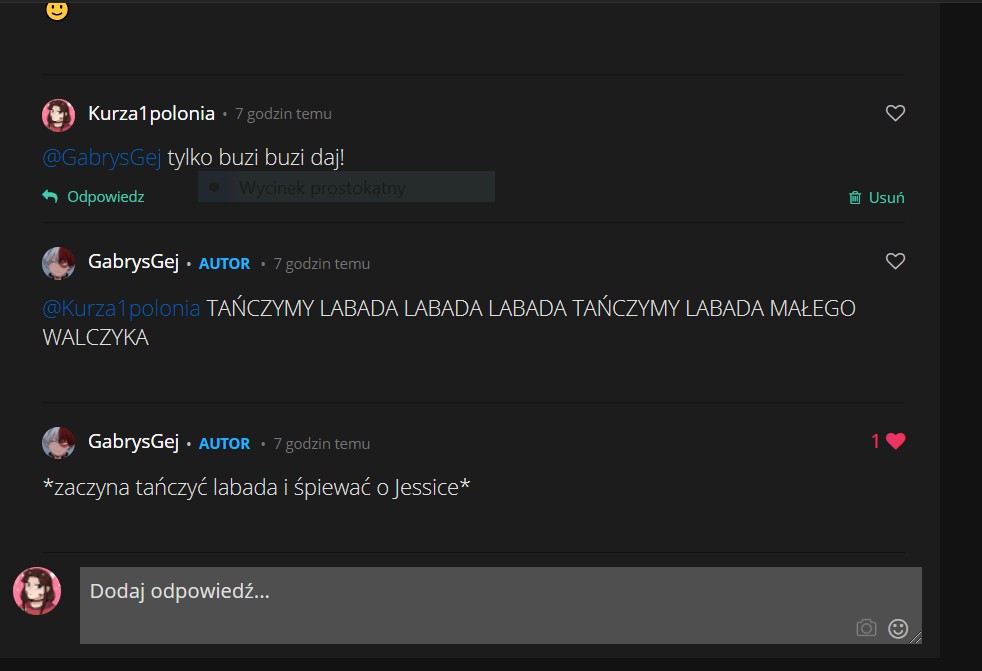982x671 pixels.
Task: Click the green reply arrow icon
Action: pos(50,197)
